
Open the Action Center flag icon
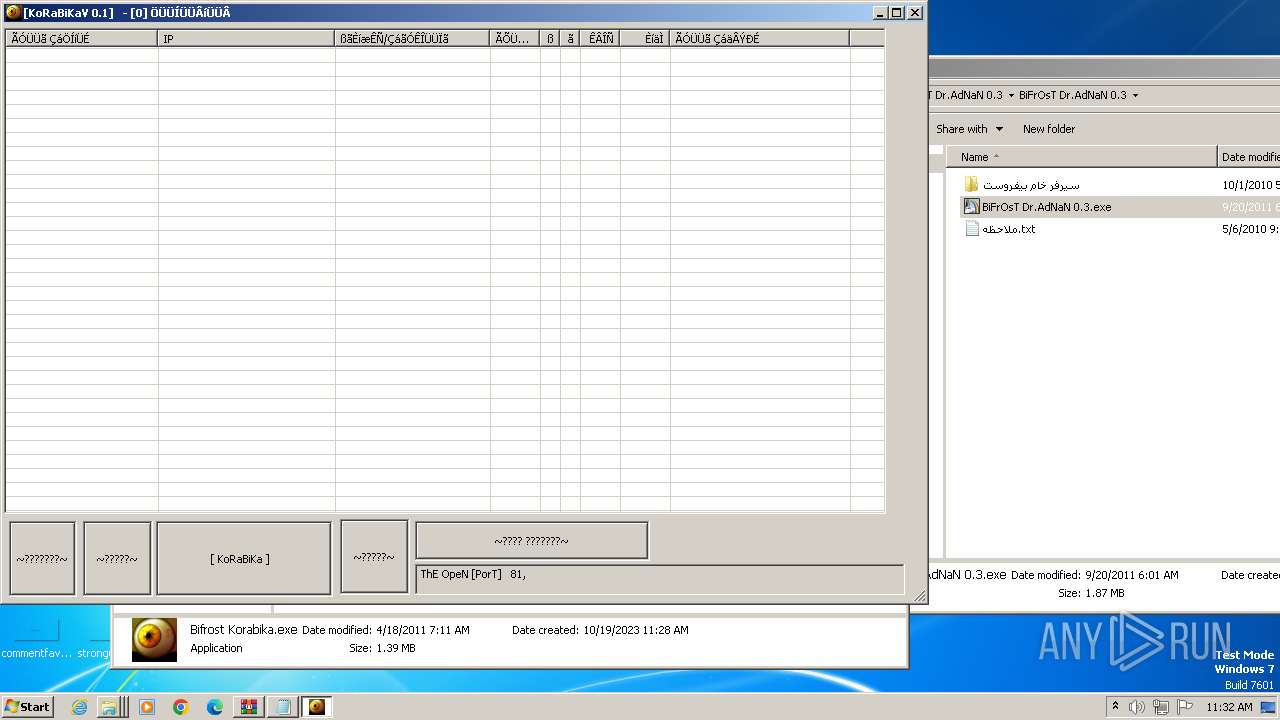(x=1185, y=707)
